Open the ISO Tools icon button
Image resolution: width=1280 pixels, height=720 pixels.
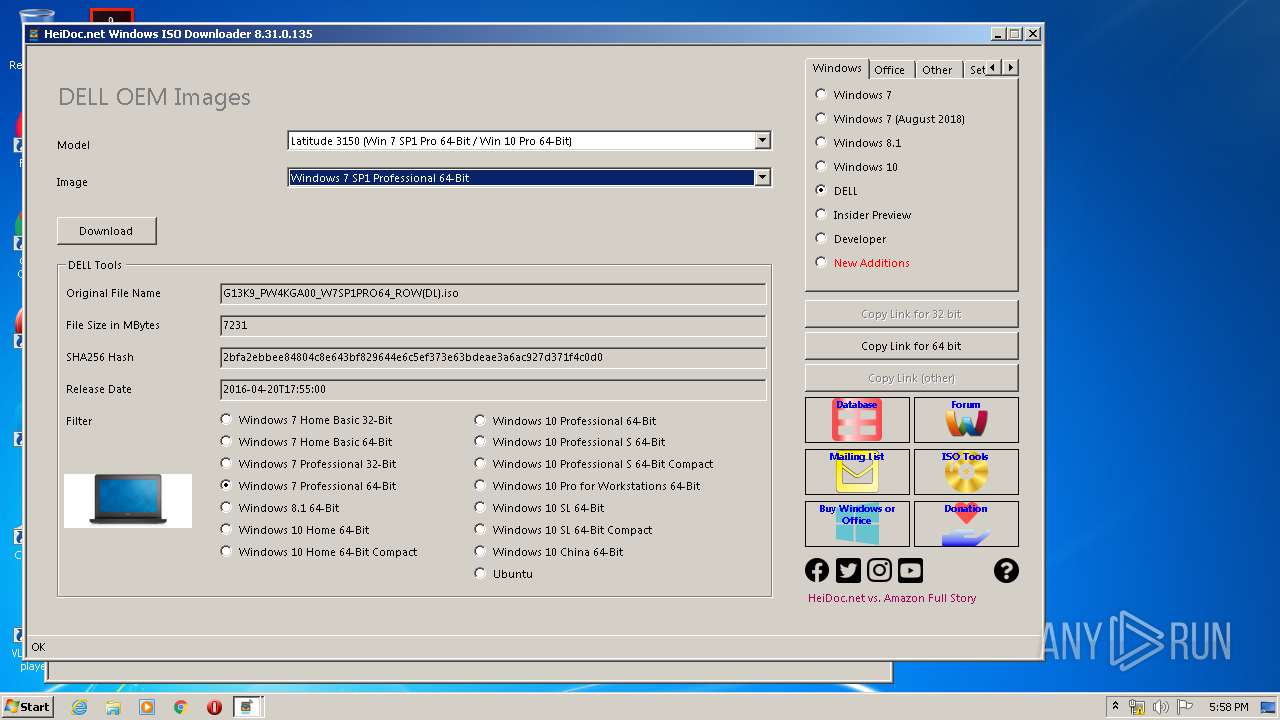(966, 472)
